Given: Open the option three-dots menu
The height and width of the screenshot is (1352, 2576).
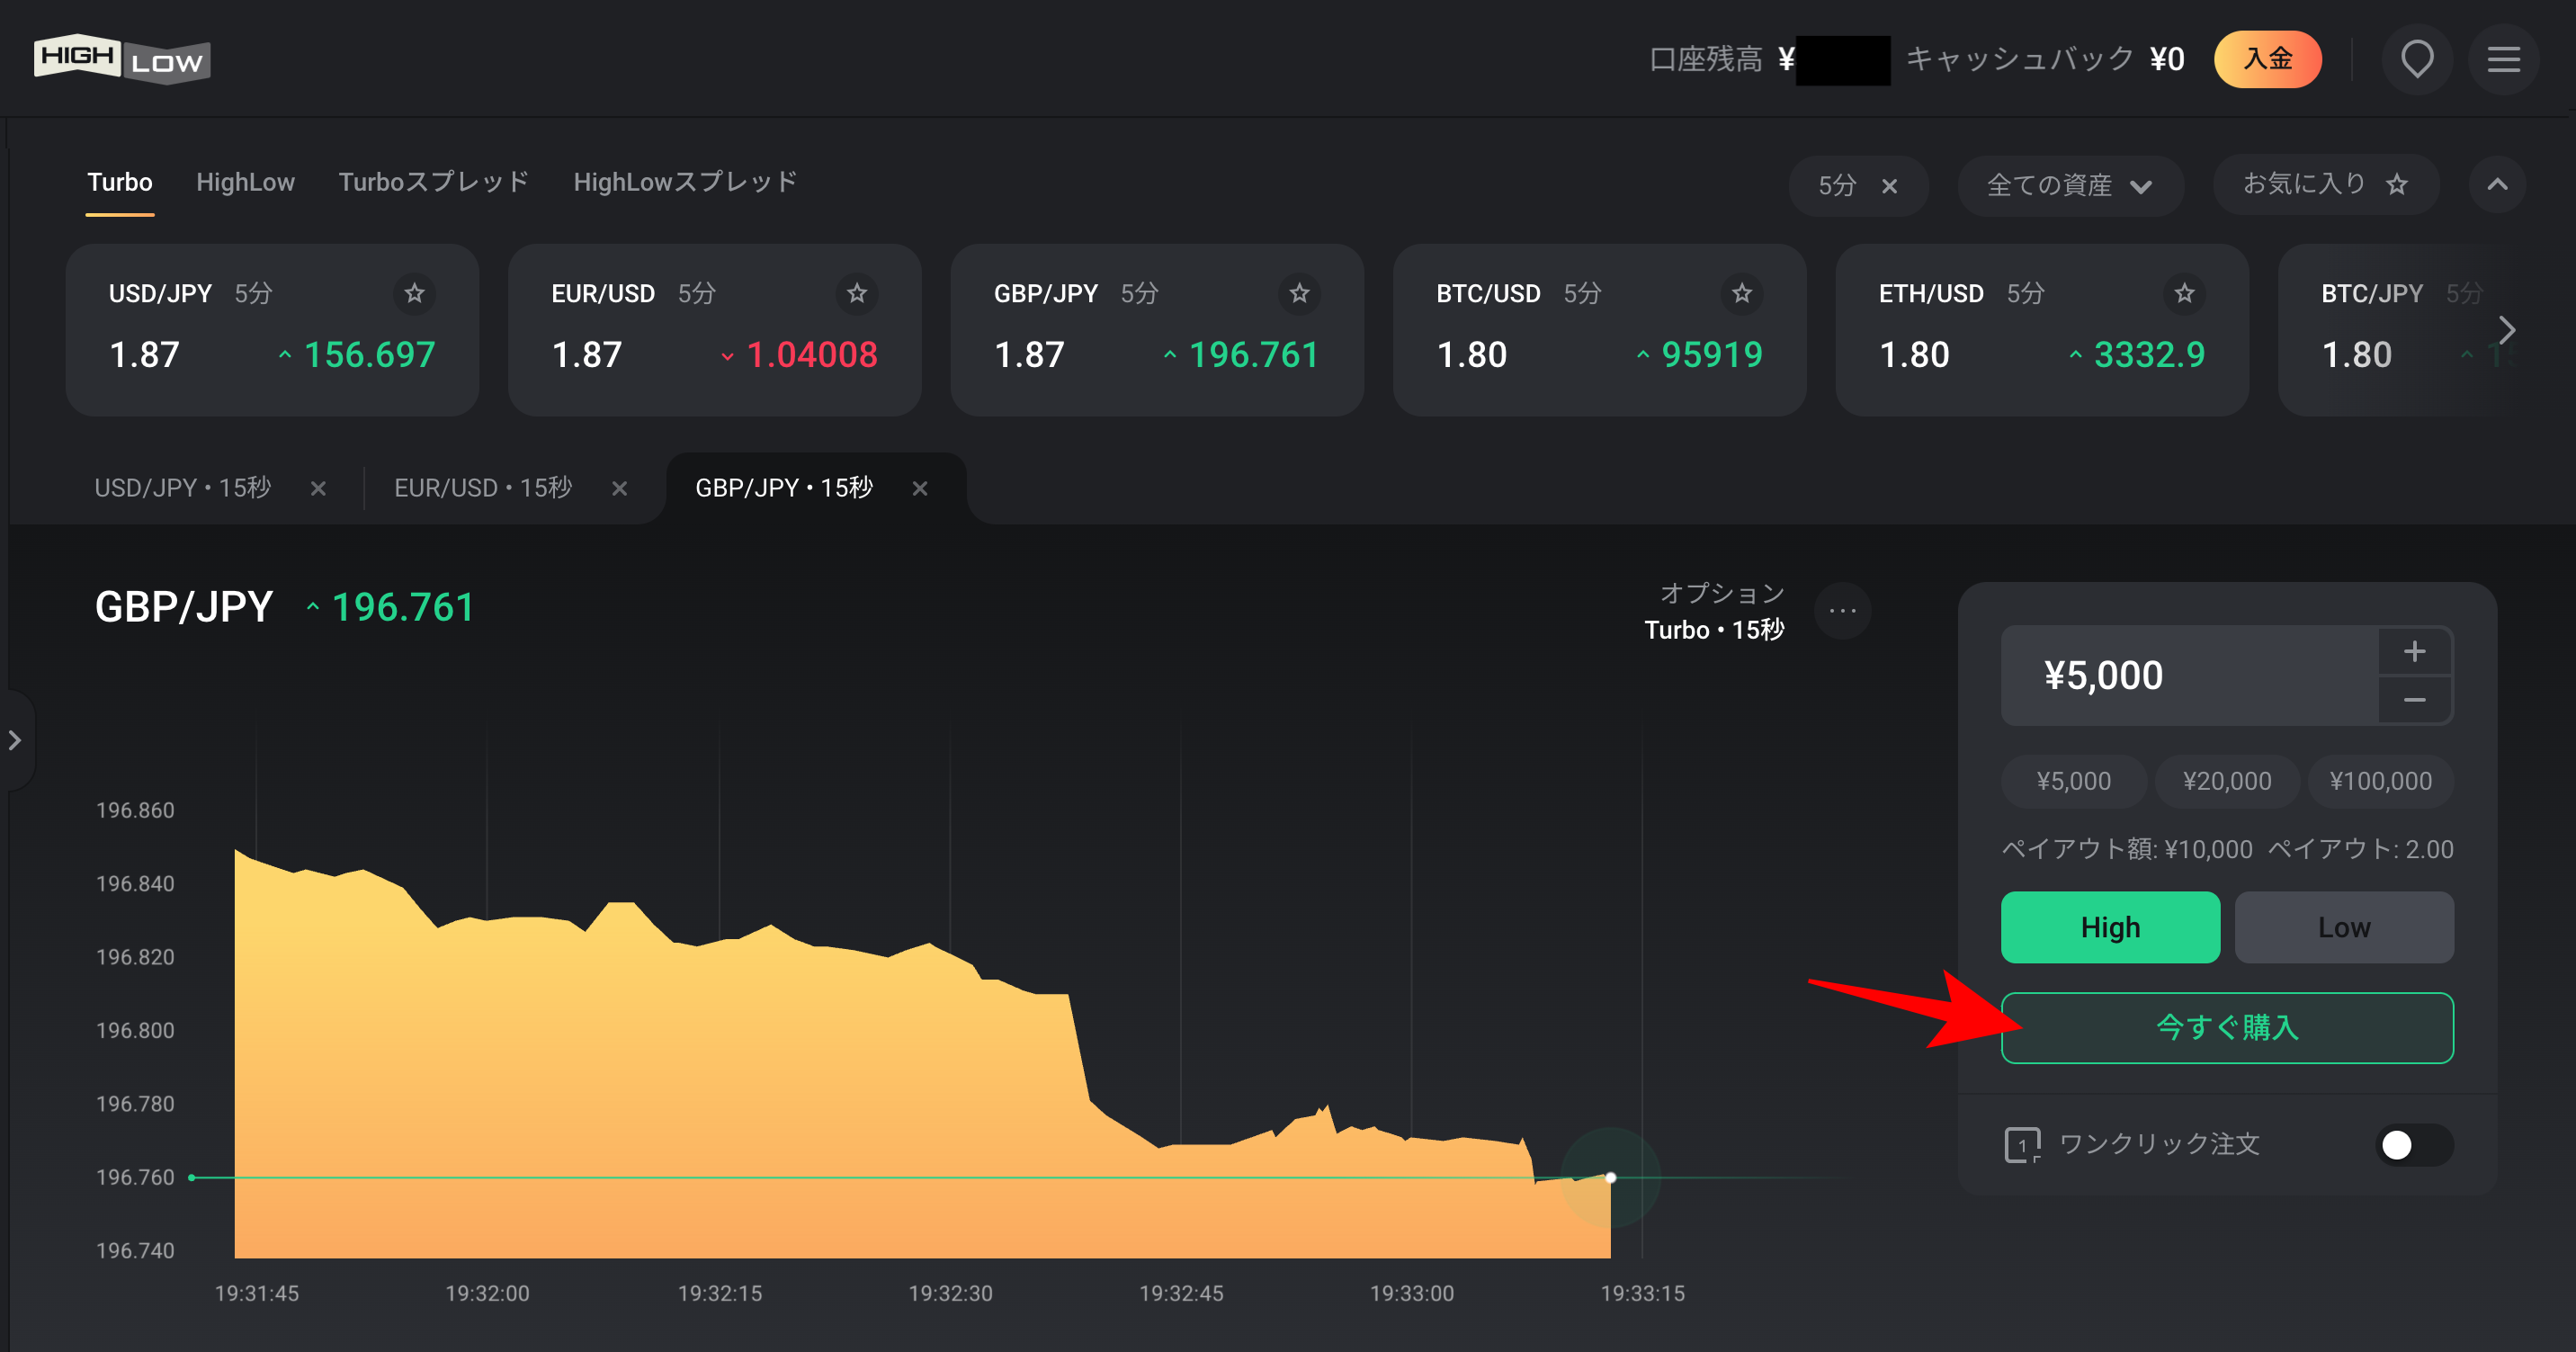Looking at the screenshot, I should click(1842, 610).
